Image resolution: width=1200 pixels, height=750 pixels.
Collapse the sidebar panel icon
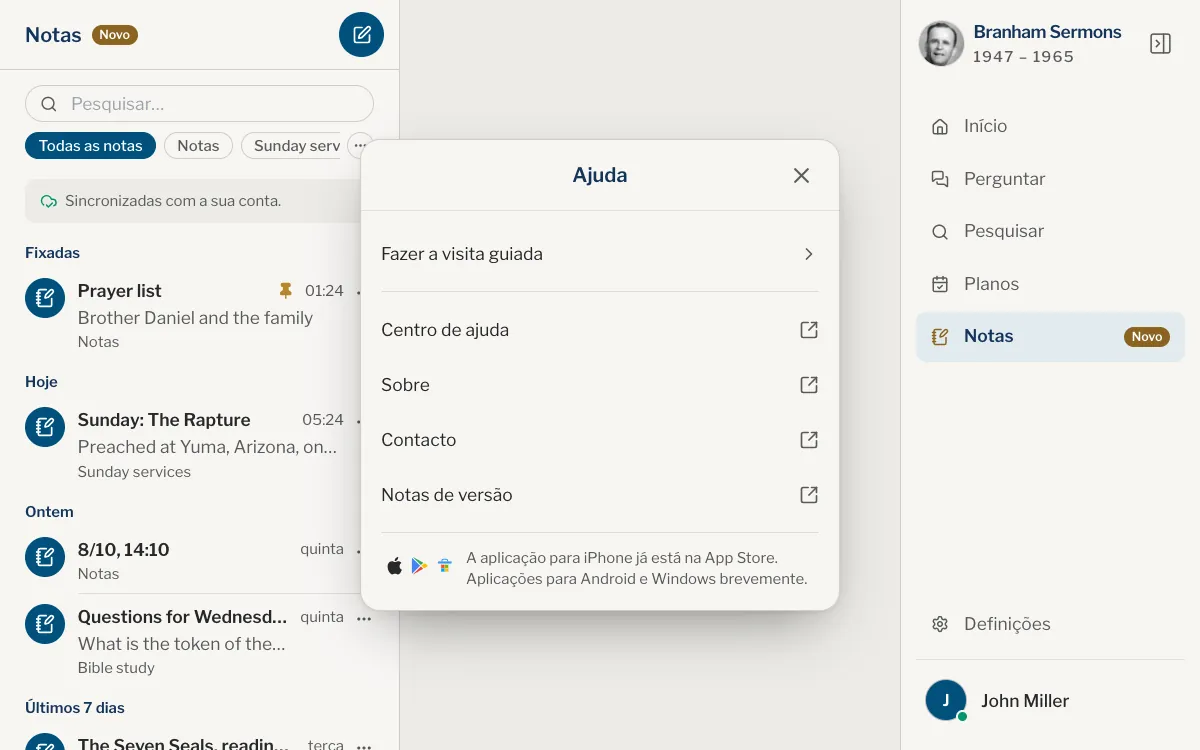[1160, 44]
